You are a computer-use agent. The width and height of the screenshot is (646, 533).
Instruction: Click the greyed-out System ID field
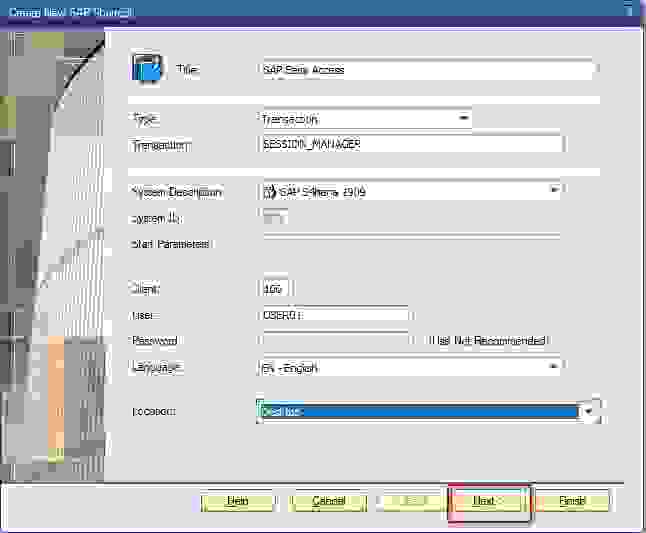(273, 218)
